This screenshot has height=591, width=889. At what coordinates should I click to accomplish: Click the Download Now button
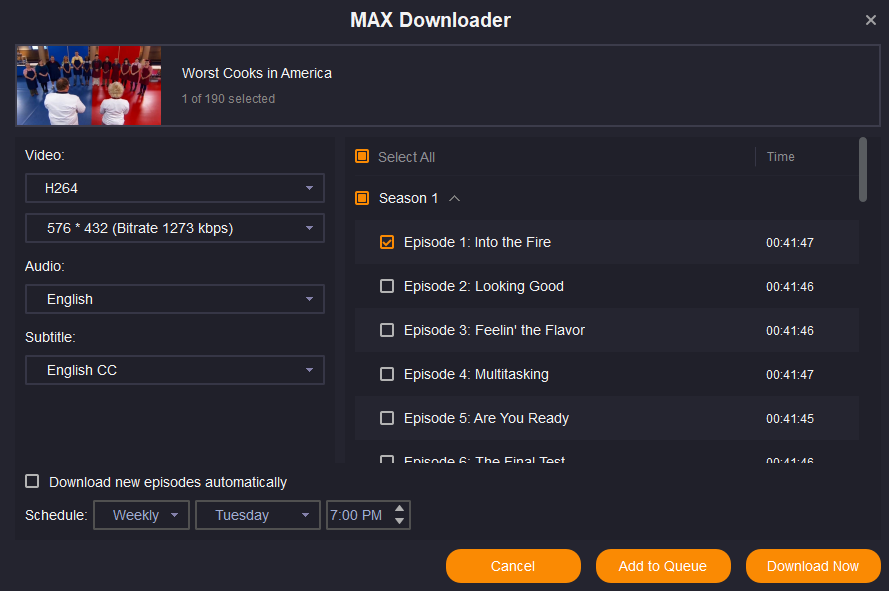(813, 566)
